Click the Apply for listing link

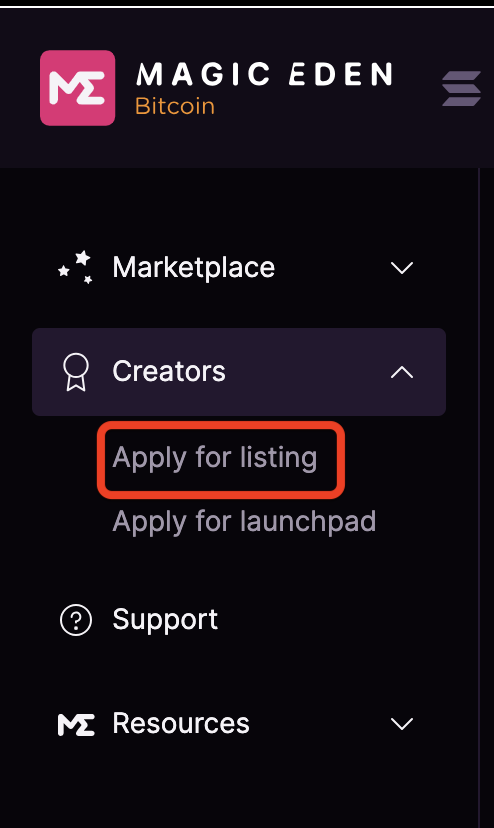(x=215, y=458)
